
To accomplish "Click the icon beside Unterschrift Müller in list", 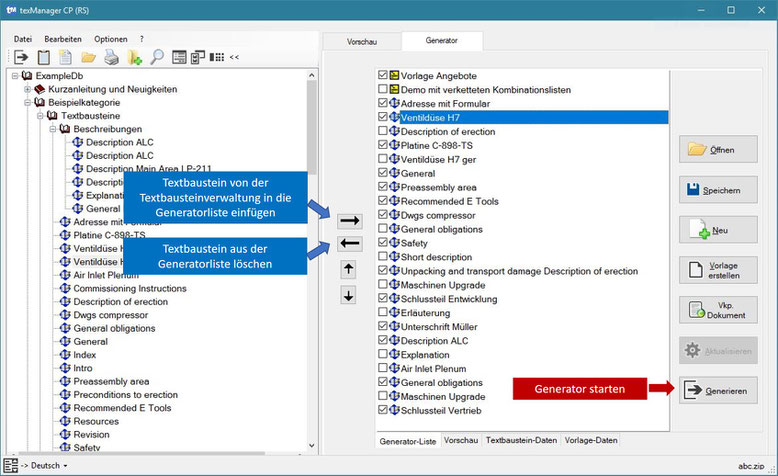I will click(394, 327).
